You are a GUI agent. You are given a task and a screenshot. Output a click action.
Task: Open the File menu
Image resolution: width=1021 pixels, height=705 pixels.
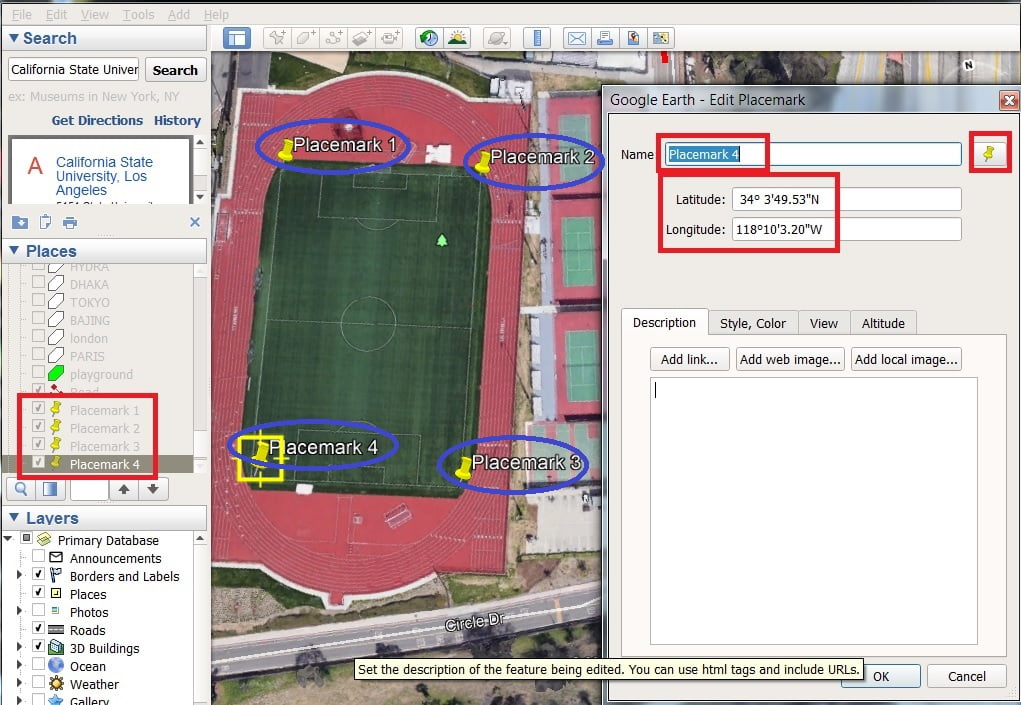point(21,14)
